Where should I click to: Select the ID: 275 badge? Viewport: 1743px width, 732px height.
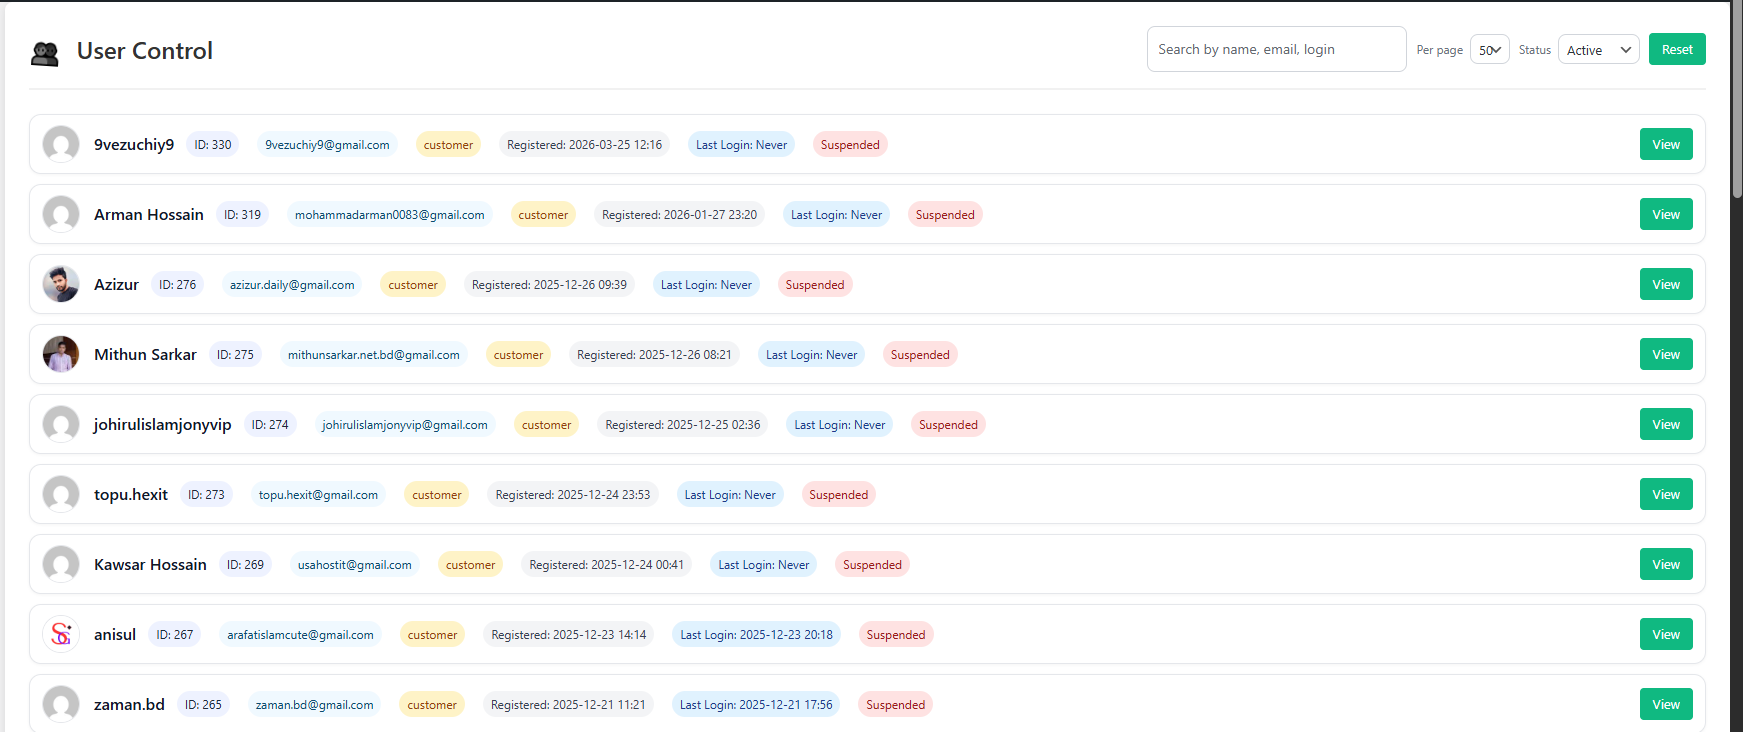(235, 355)
